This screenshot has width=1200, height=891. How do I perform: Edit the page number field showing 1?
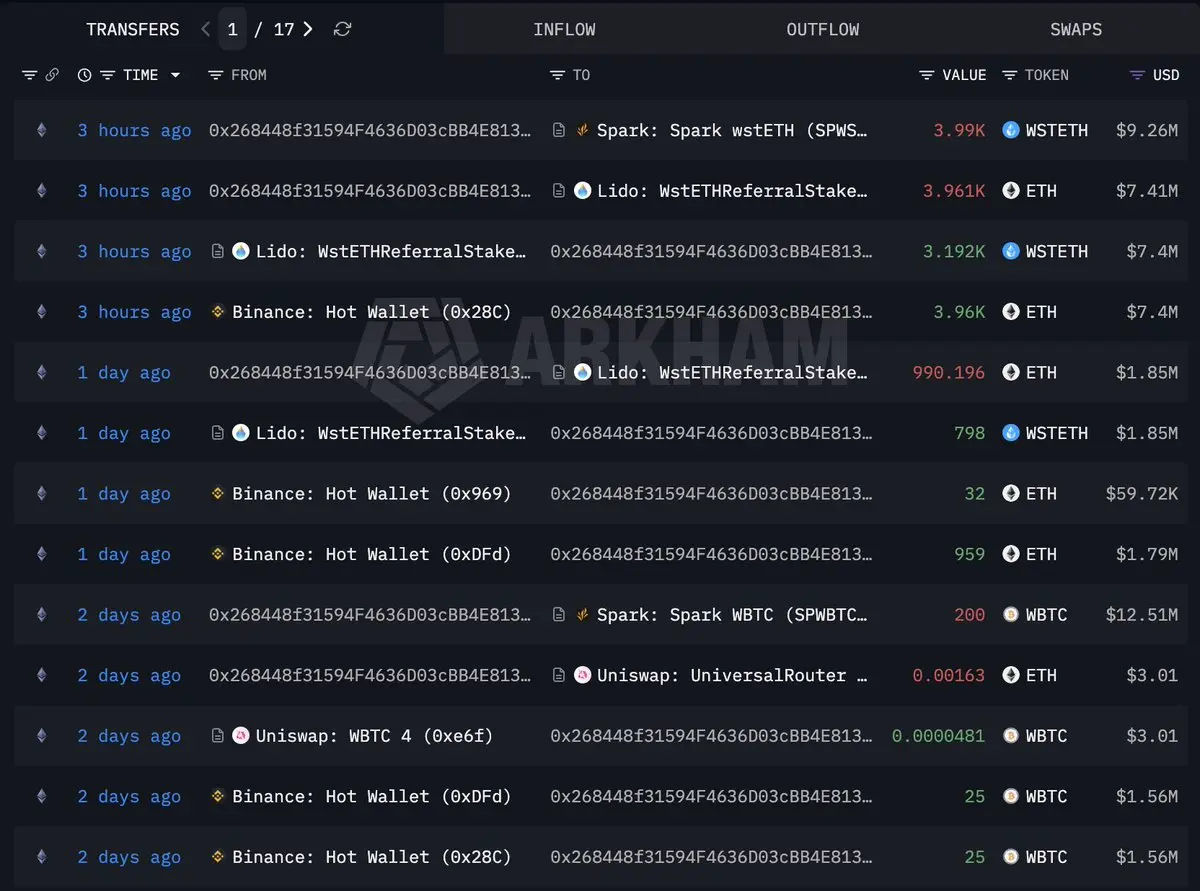pyautogui.click(x=232, y=29)
